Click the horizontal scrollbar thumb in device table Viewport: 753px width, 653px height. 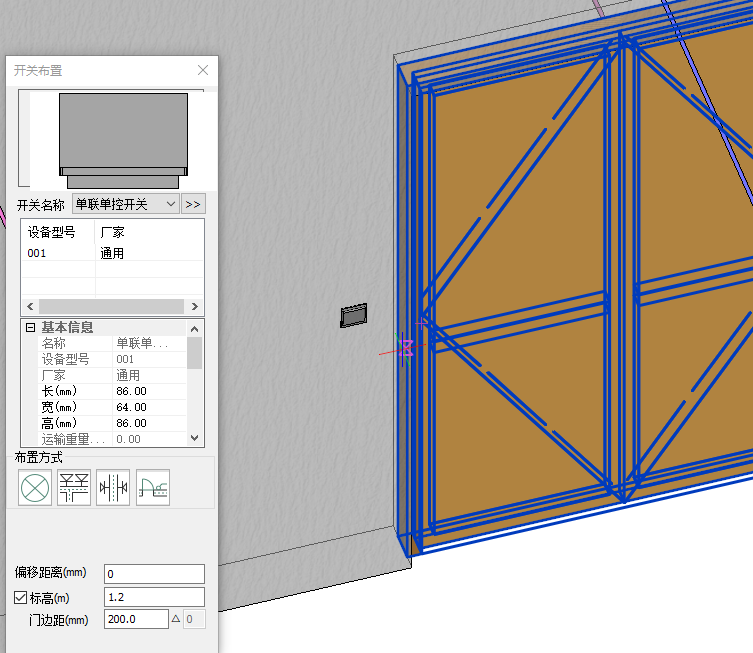click(x=111, y=306)
